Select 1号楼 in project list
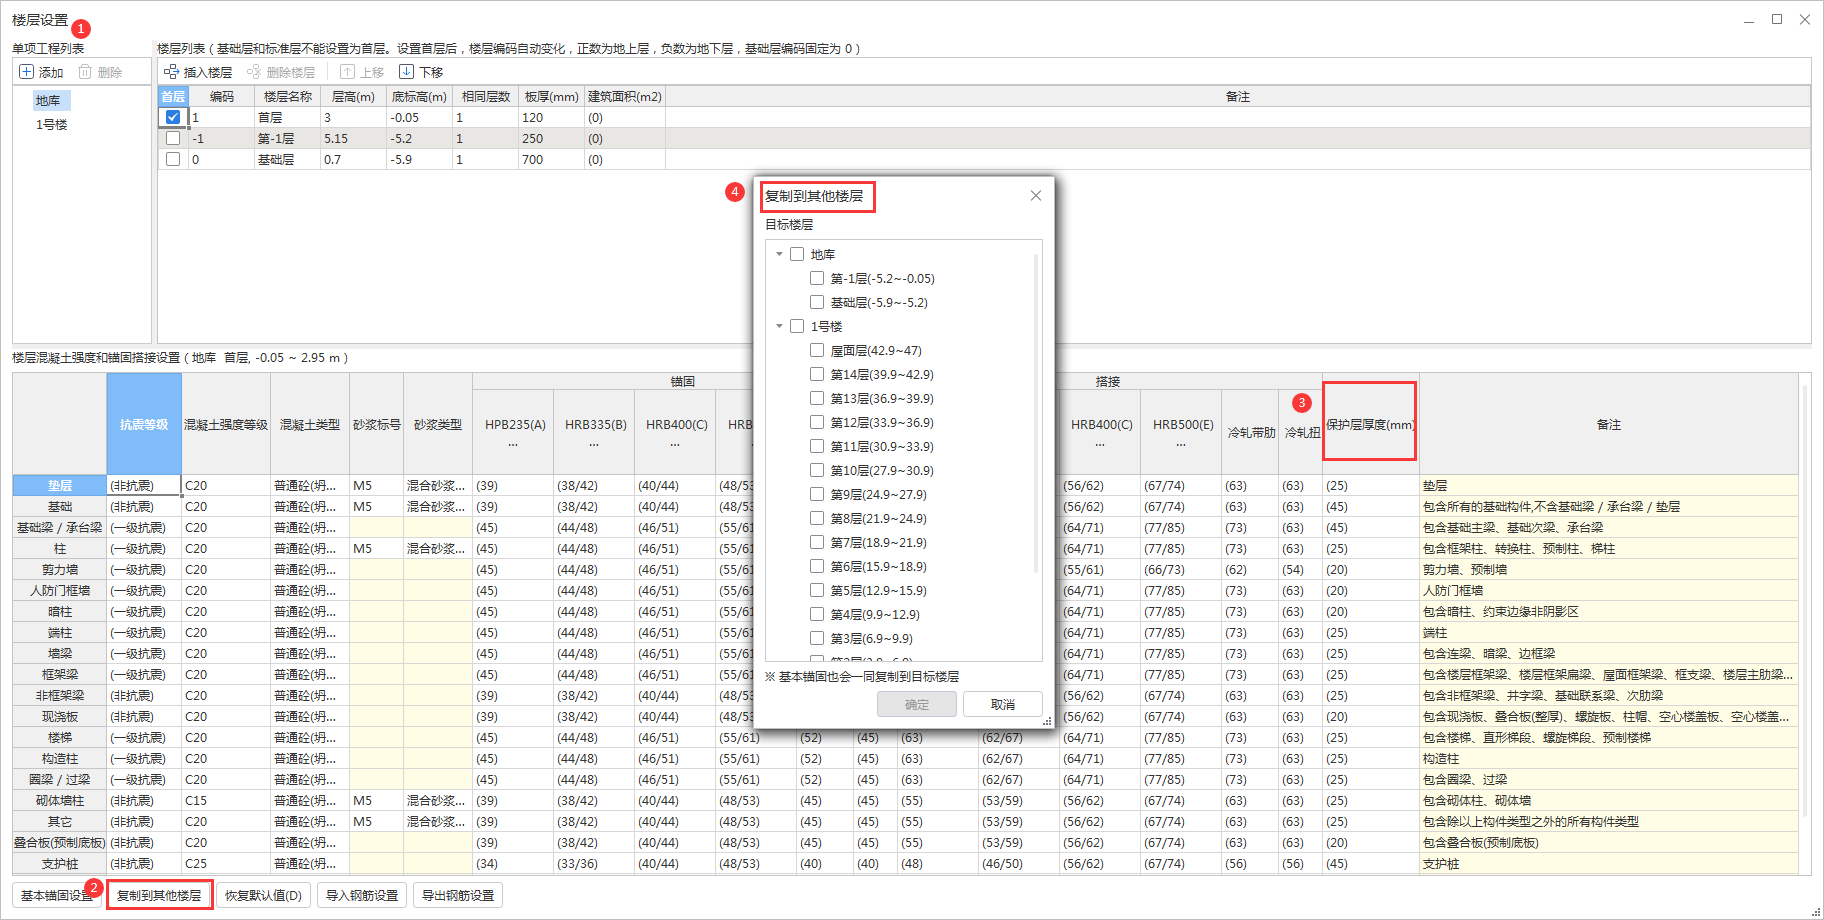This screenshot has height=920, width=1824. pyautogui.click(x=52, y=124)
